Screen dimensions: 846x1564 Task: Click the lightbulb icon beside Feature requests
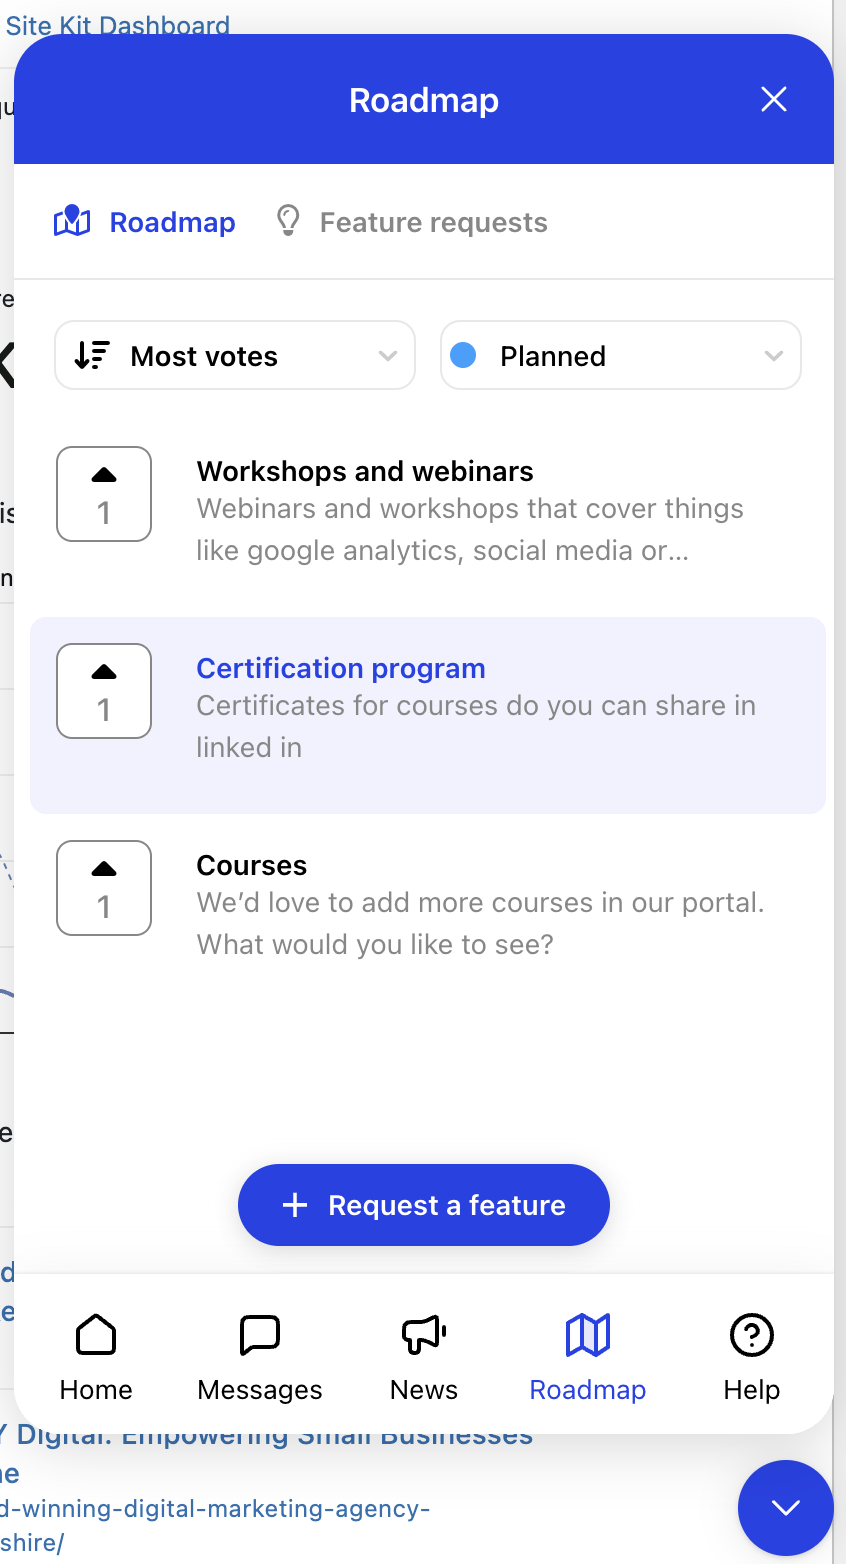(x=288, y=221)
